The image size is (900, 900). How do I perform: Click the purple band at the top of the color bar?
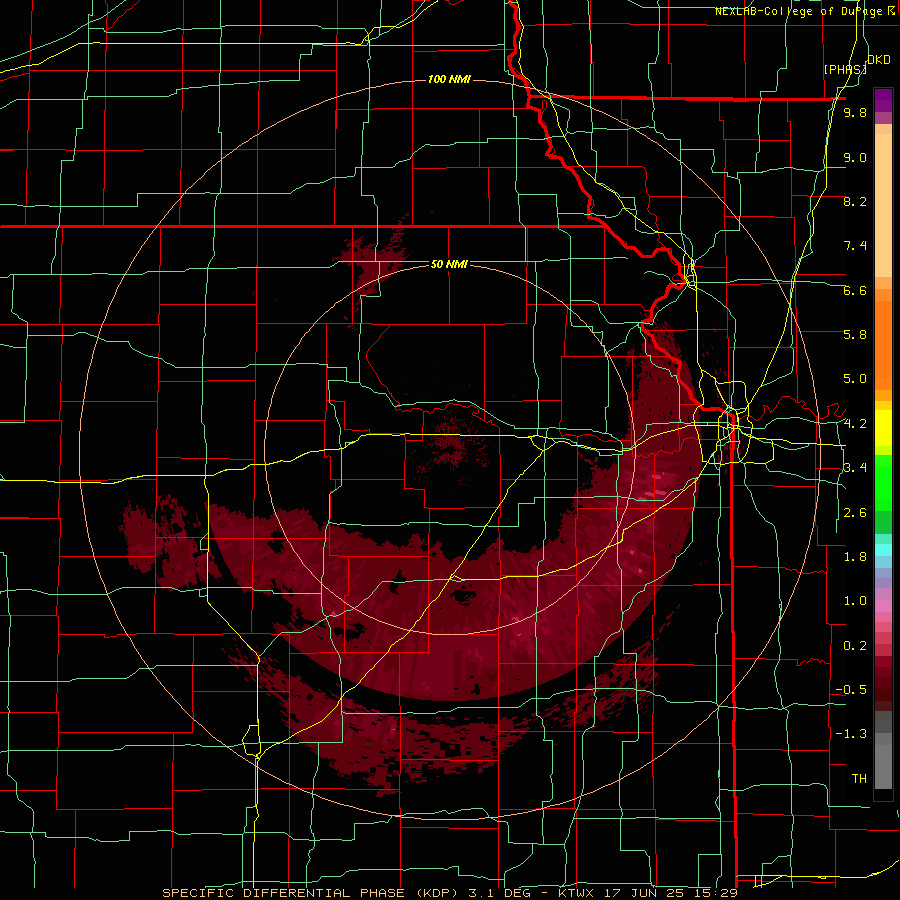(883, 100)
